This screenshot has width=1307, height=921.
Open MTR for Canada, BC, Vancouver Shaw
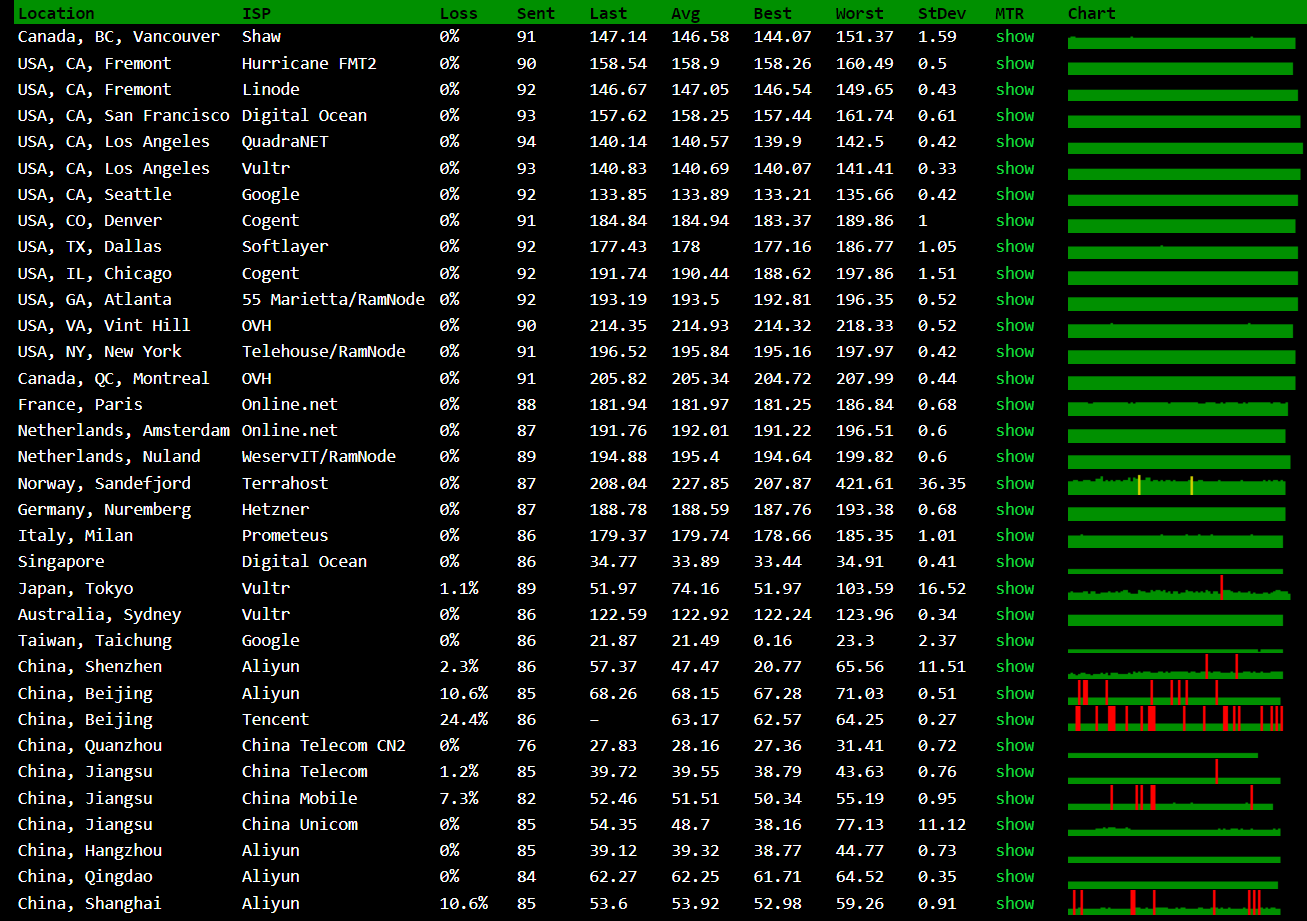coord(1015,37)
